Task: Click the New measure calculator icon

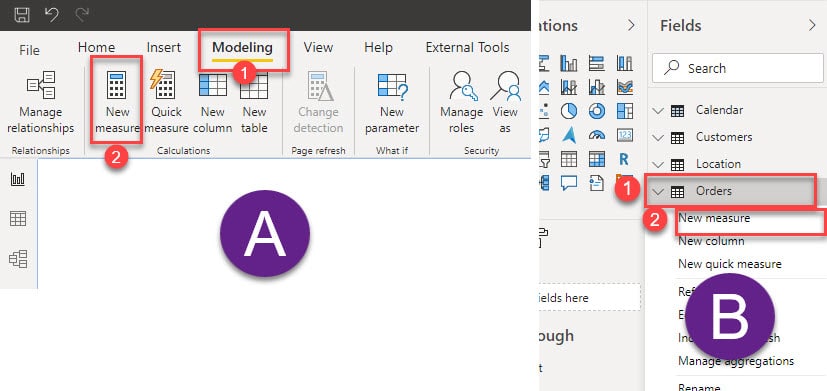Action: coord(116,85)
